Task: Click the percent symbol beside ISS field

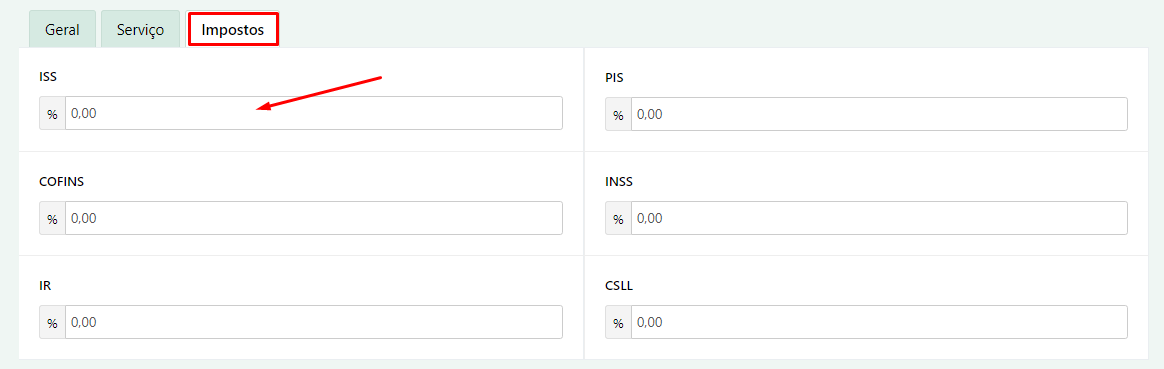Action: pyautogui.click(x=53, y=114)
